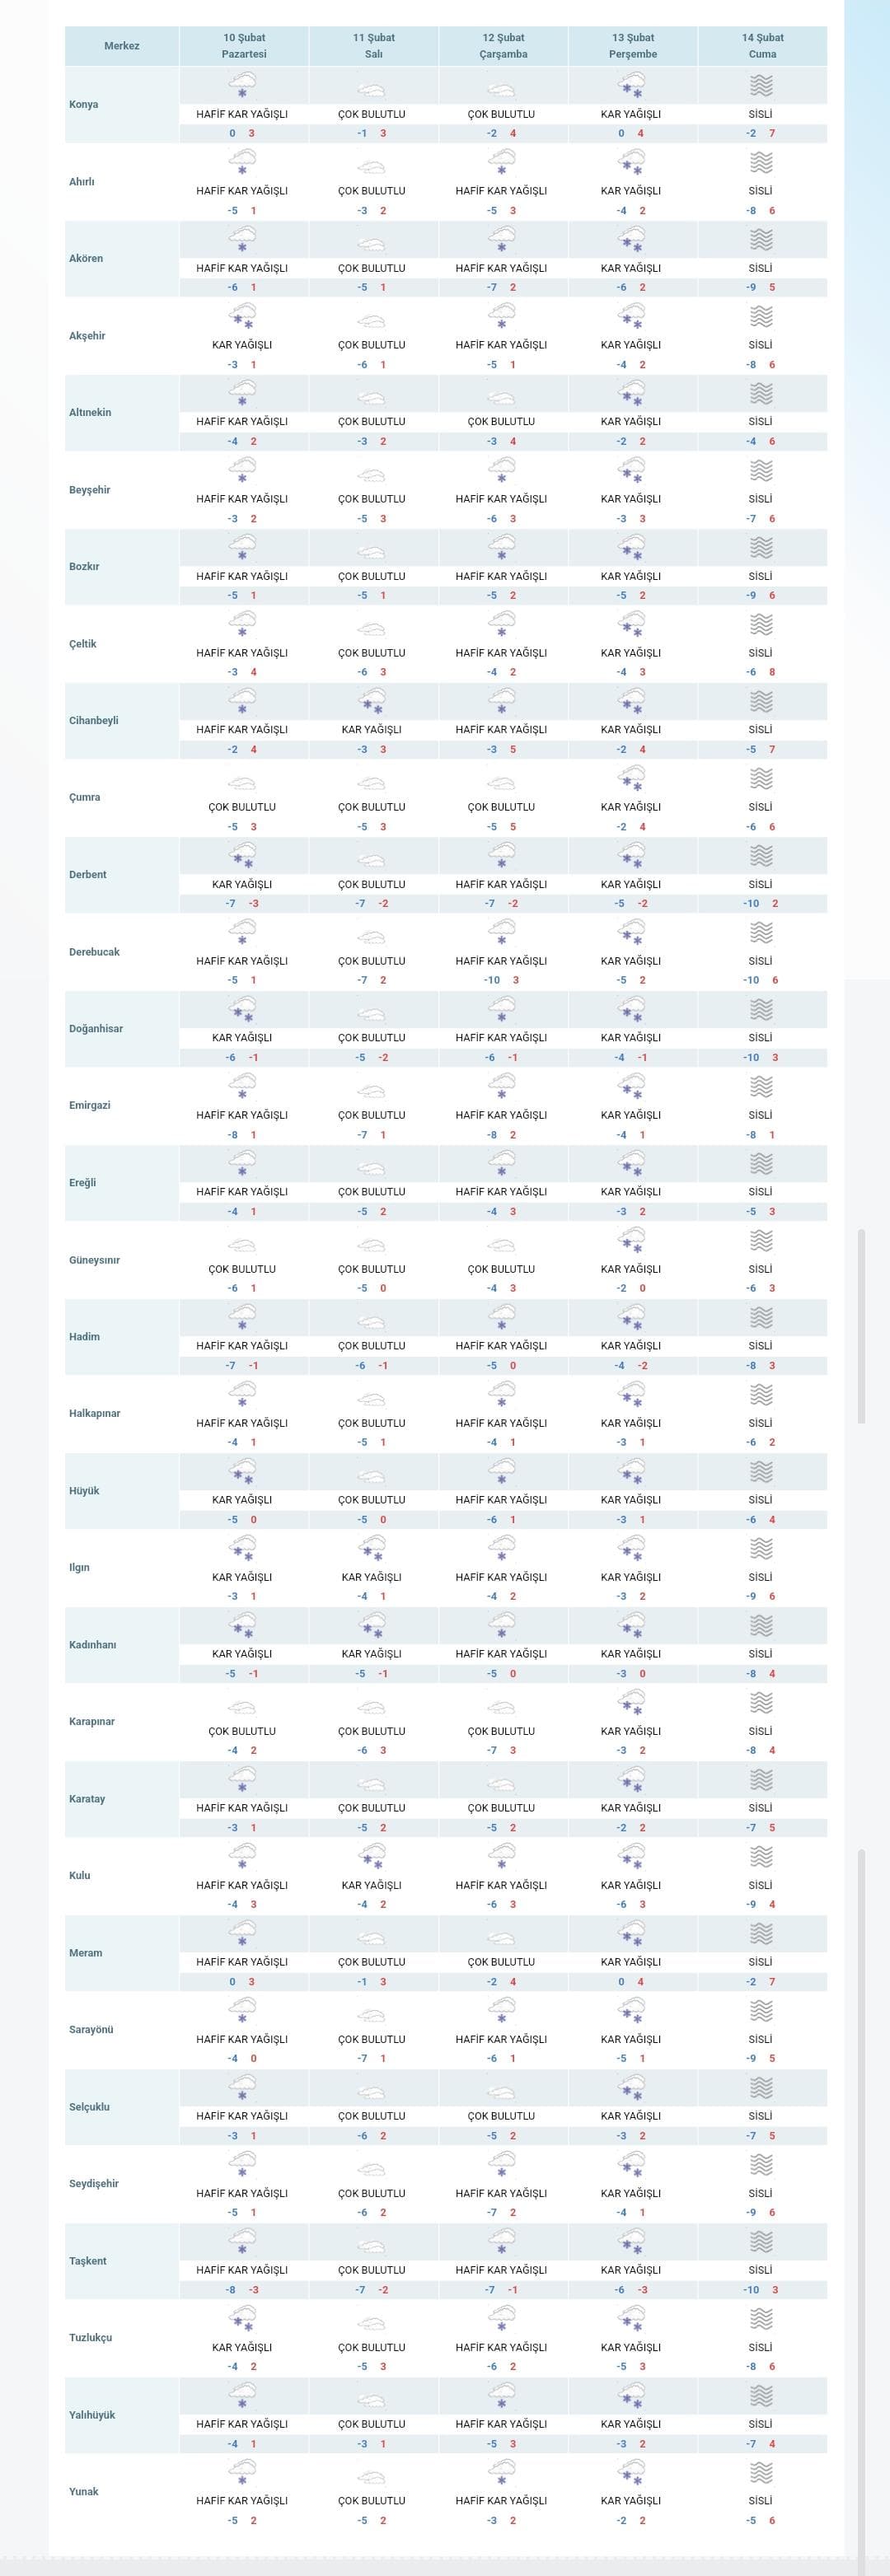Click Tuzlukçu's snow icon for 10 Şubat
The width and height of the screenshot is (890, 2576).
[x=242, y=2318]
